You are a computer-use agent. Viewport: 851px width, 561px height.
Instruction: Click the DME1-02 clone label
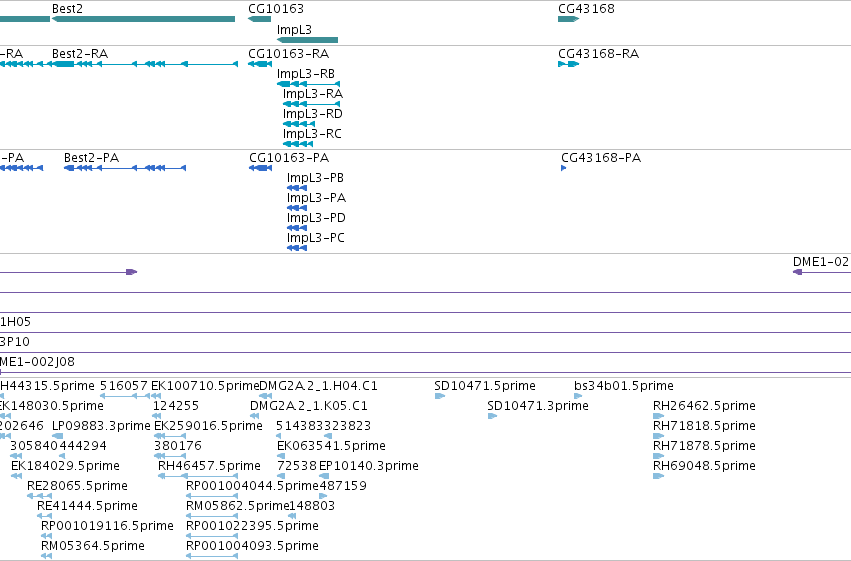(821, 262)
